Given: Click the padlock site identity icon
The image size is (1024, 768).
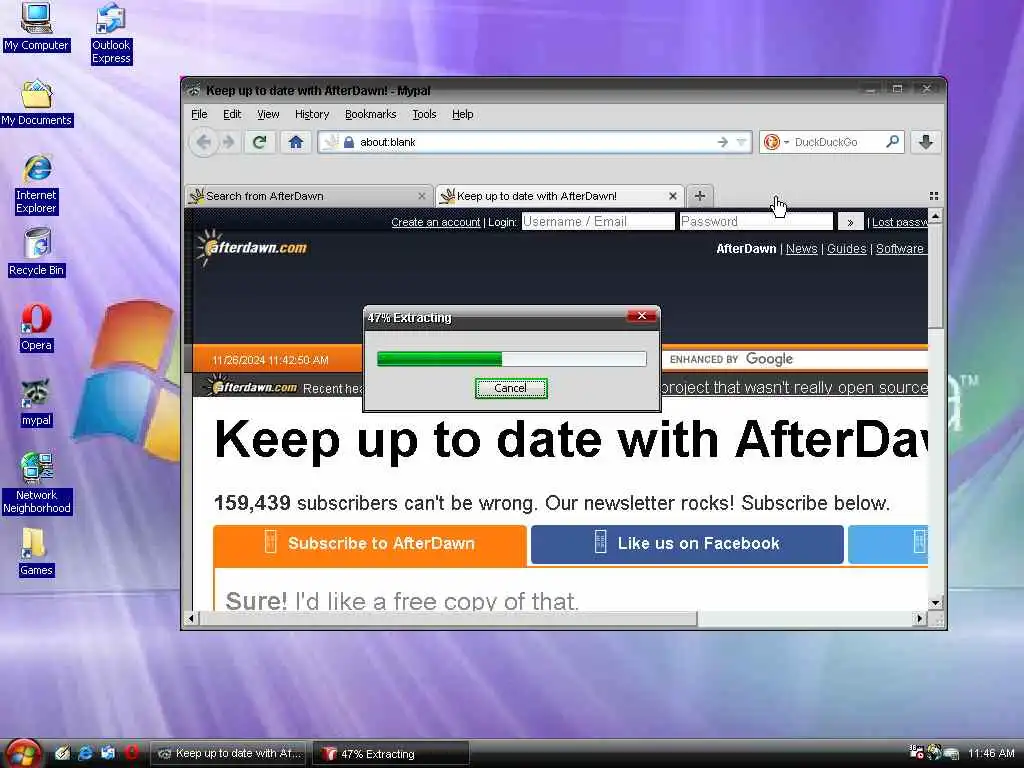Looking at the screenshot, I should [349, 142].
